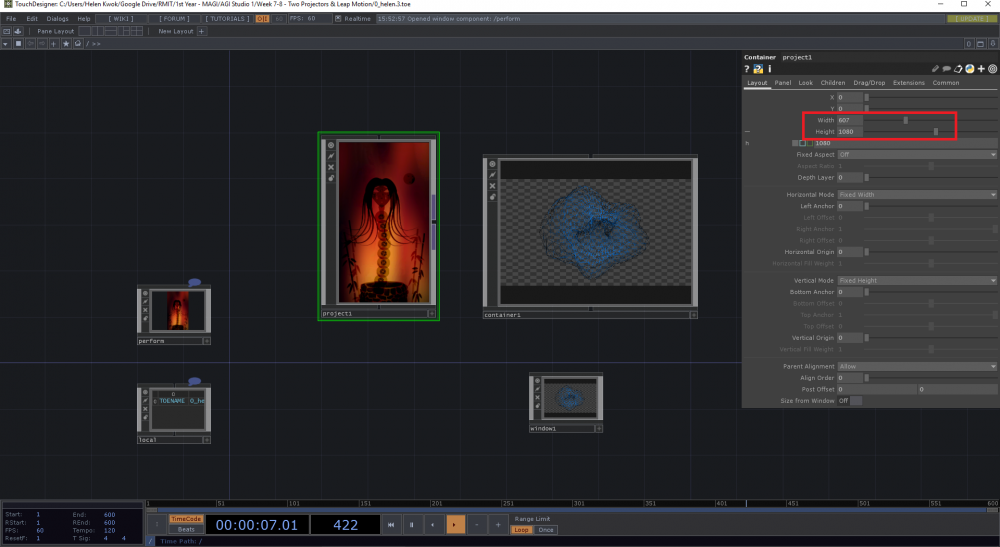The image size is (1000, 547).
Task: Open Python help icon in parameter panel
Action: pos(758,69)
